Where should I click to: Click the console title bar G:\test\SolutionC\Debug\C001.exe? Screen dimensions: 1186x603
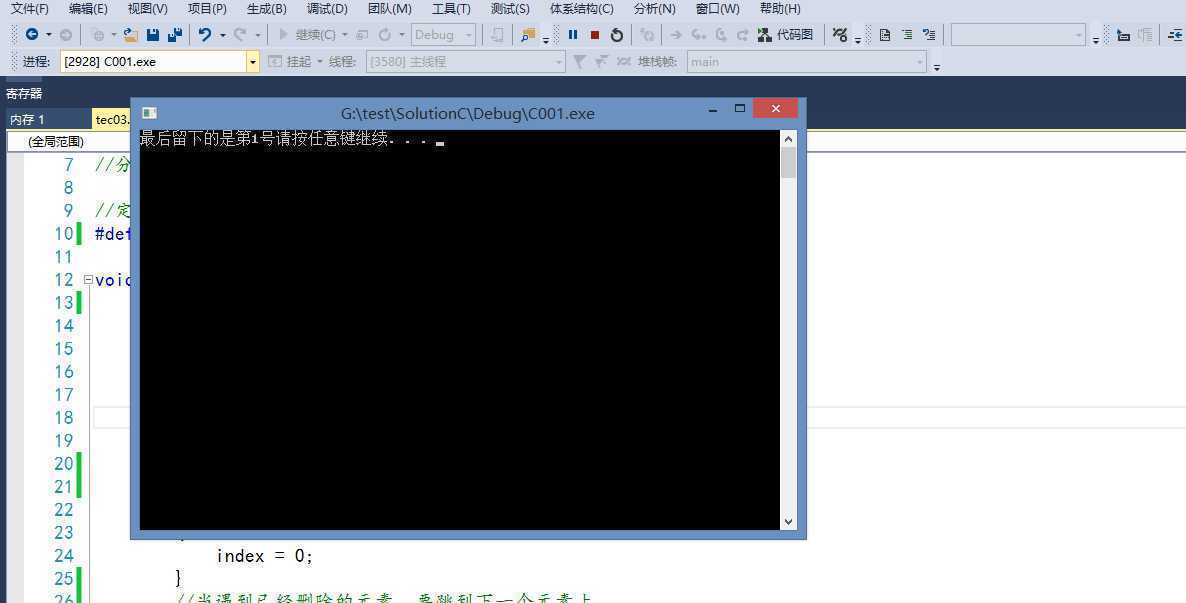point(467,113)
